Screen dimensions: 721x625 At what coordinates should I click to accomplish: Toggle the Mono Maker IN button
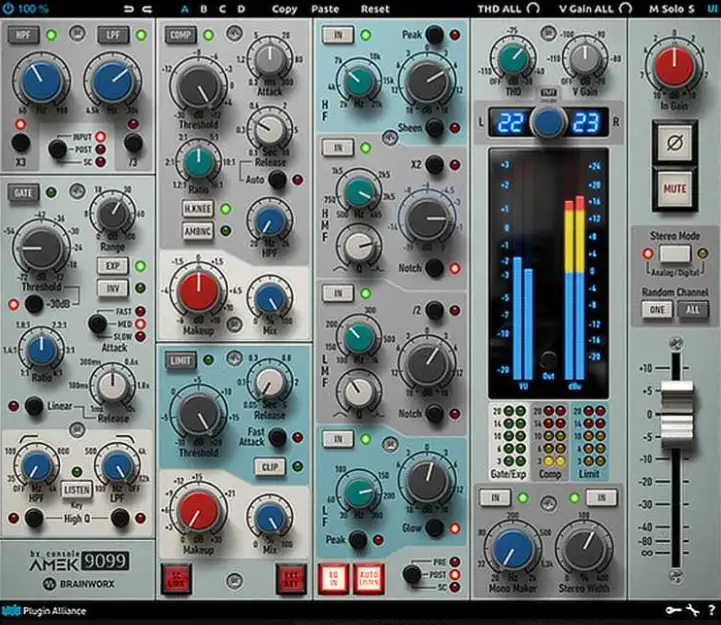click(x=495, y=497)
